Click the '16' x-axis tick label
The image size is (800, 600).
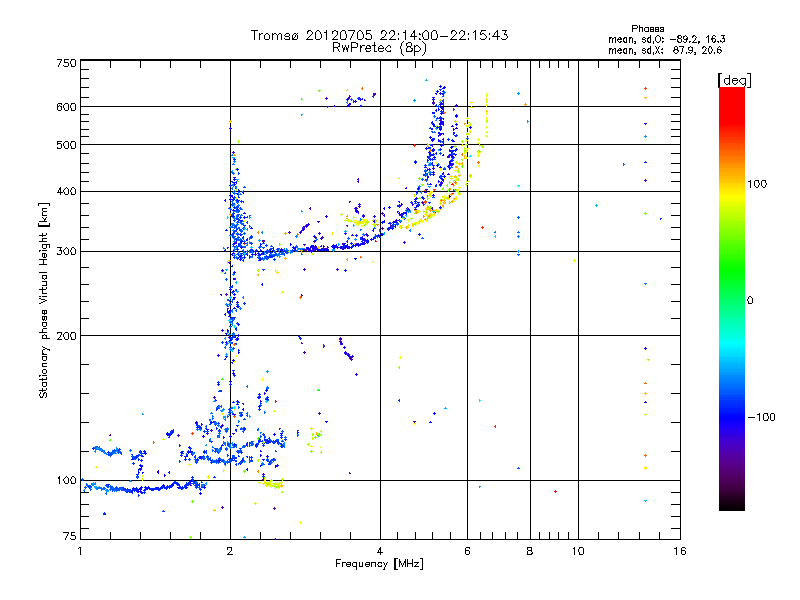click(680, 551)
